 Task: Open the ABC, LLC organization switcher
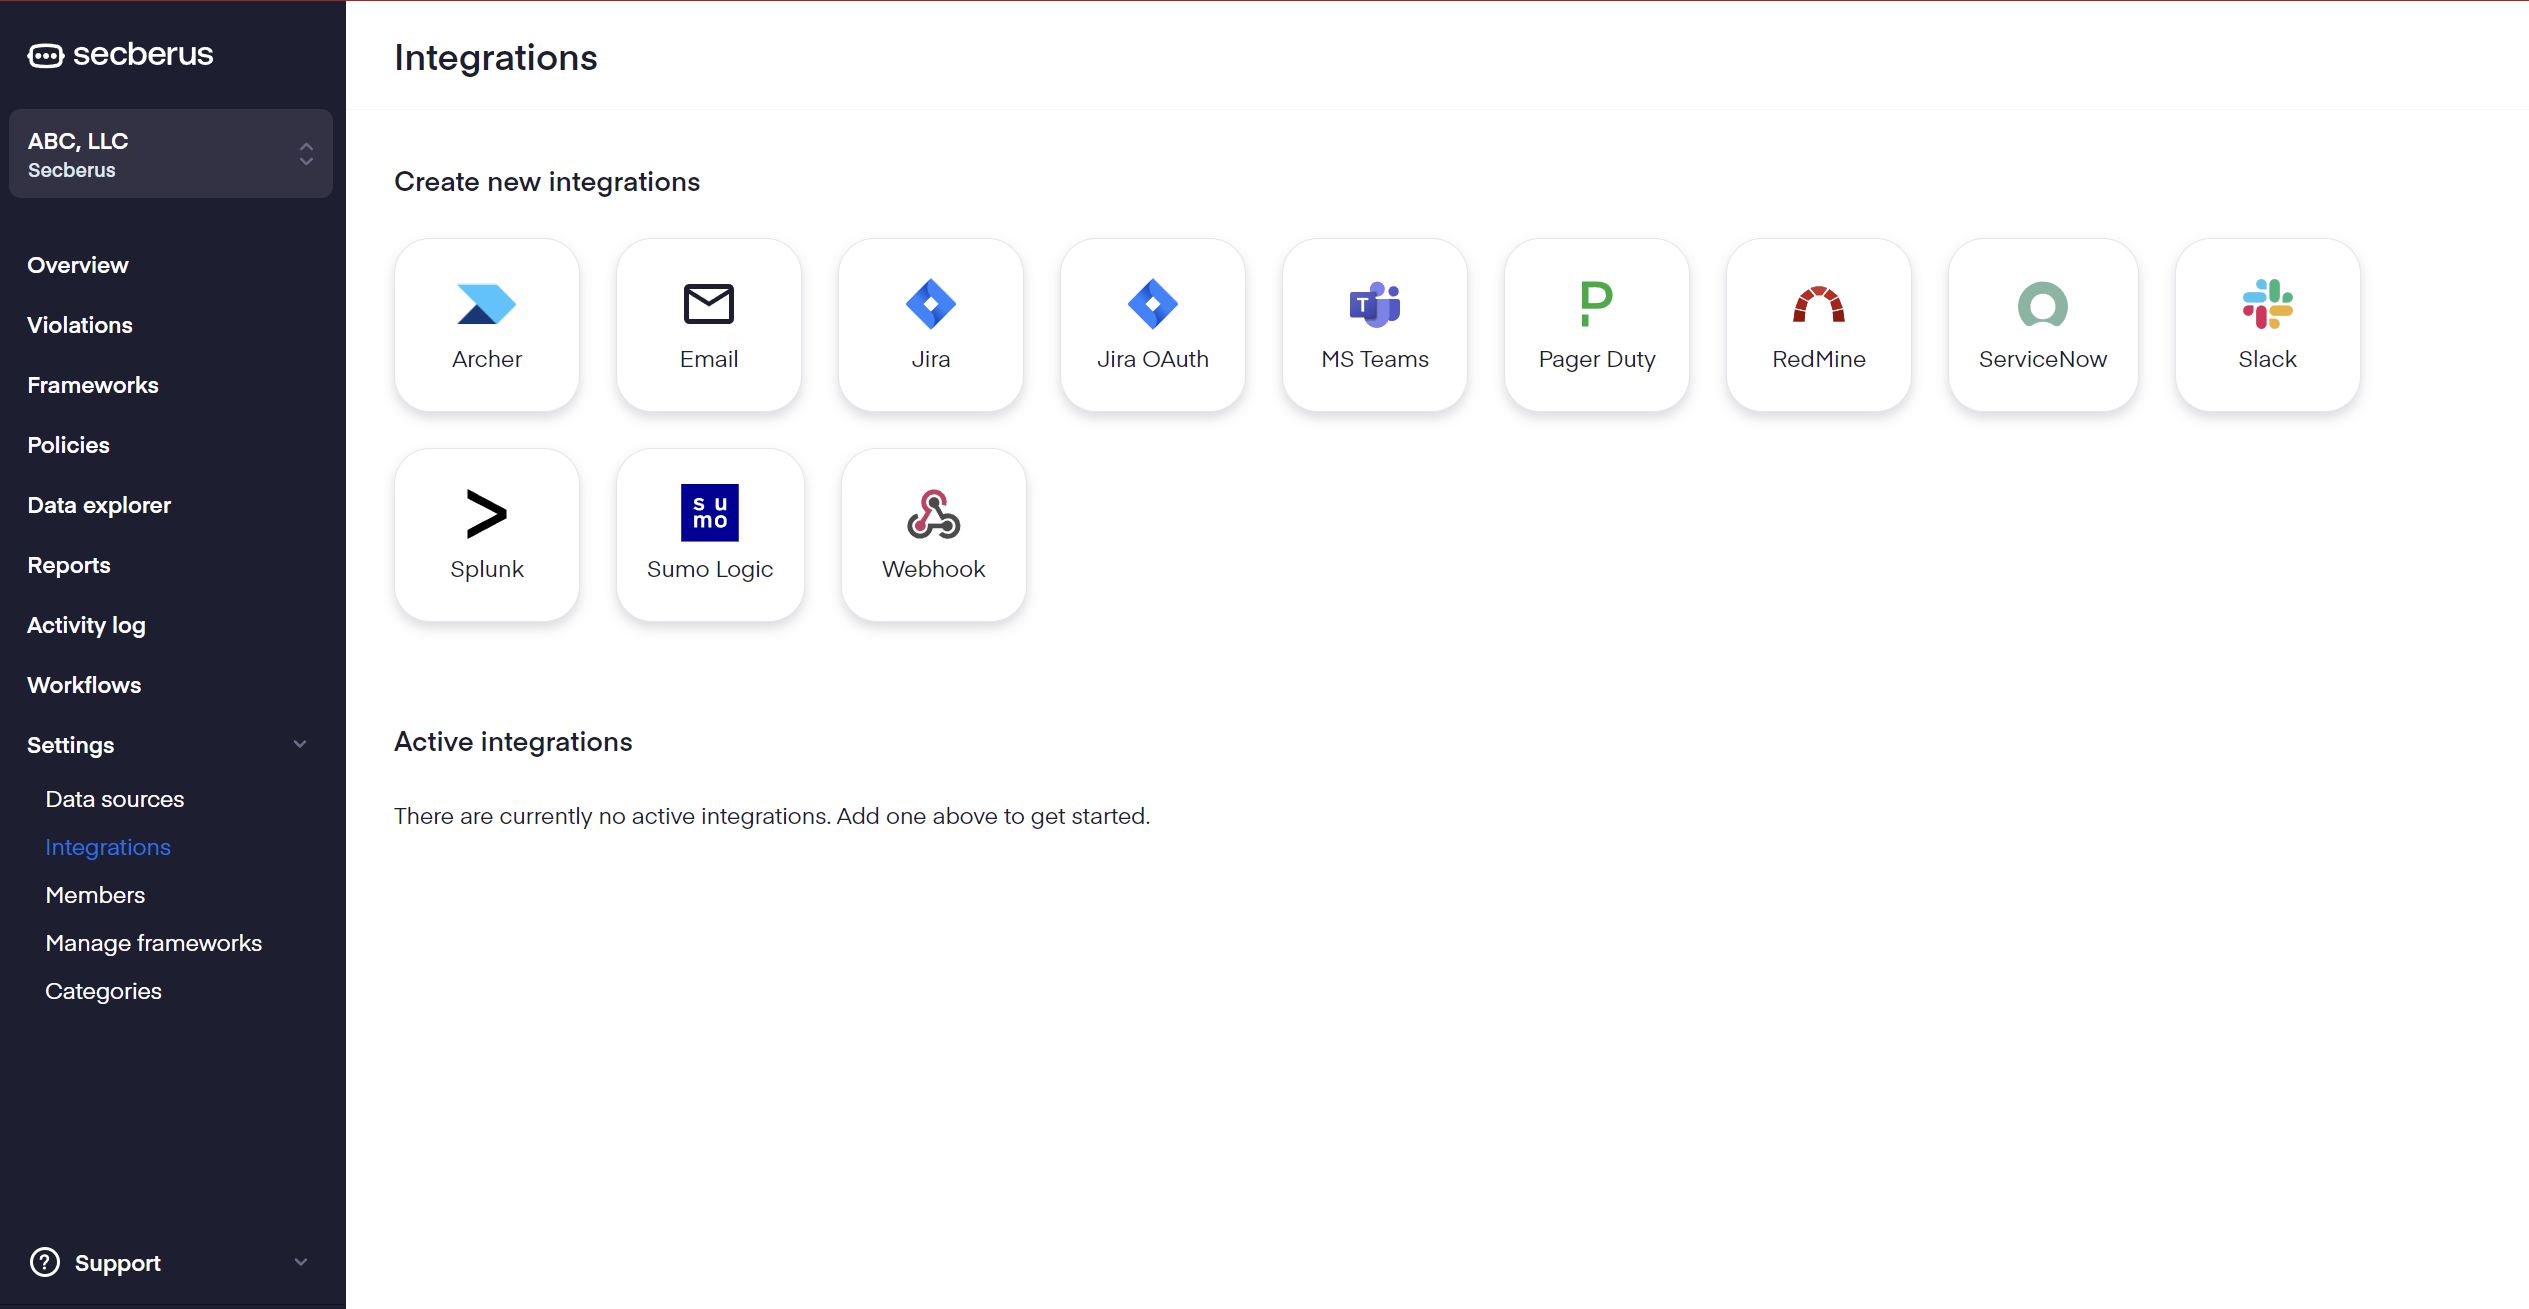(171, 154)
